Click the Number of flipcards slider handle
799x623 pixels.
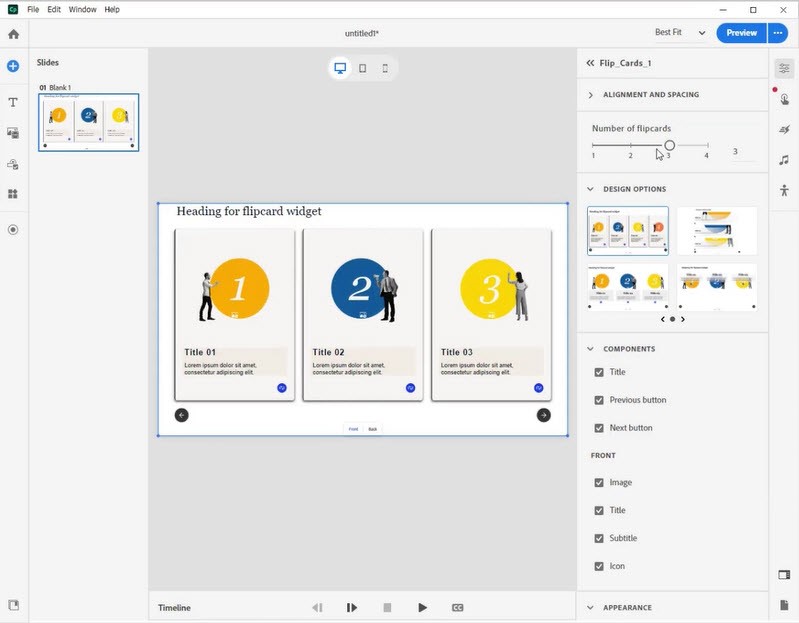tap(670, 146)
